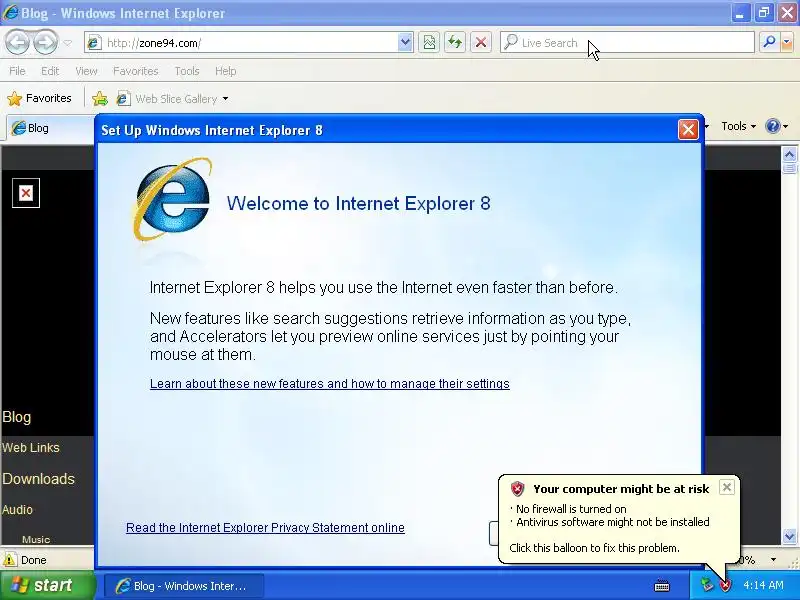Click the red Security Center tray icon

[x=725, y=585]
